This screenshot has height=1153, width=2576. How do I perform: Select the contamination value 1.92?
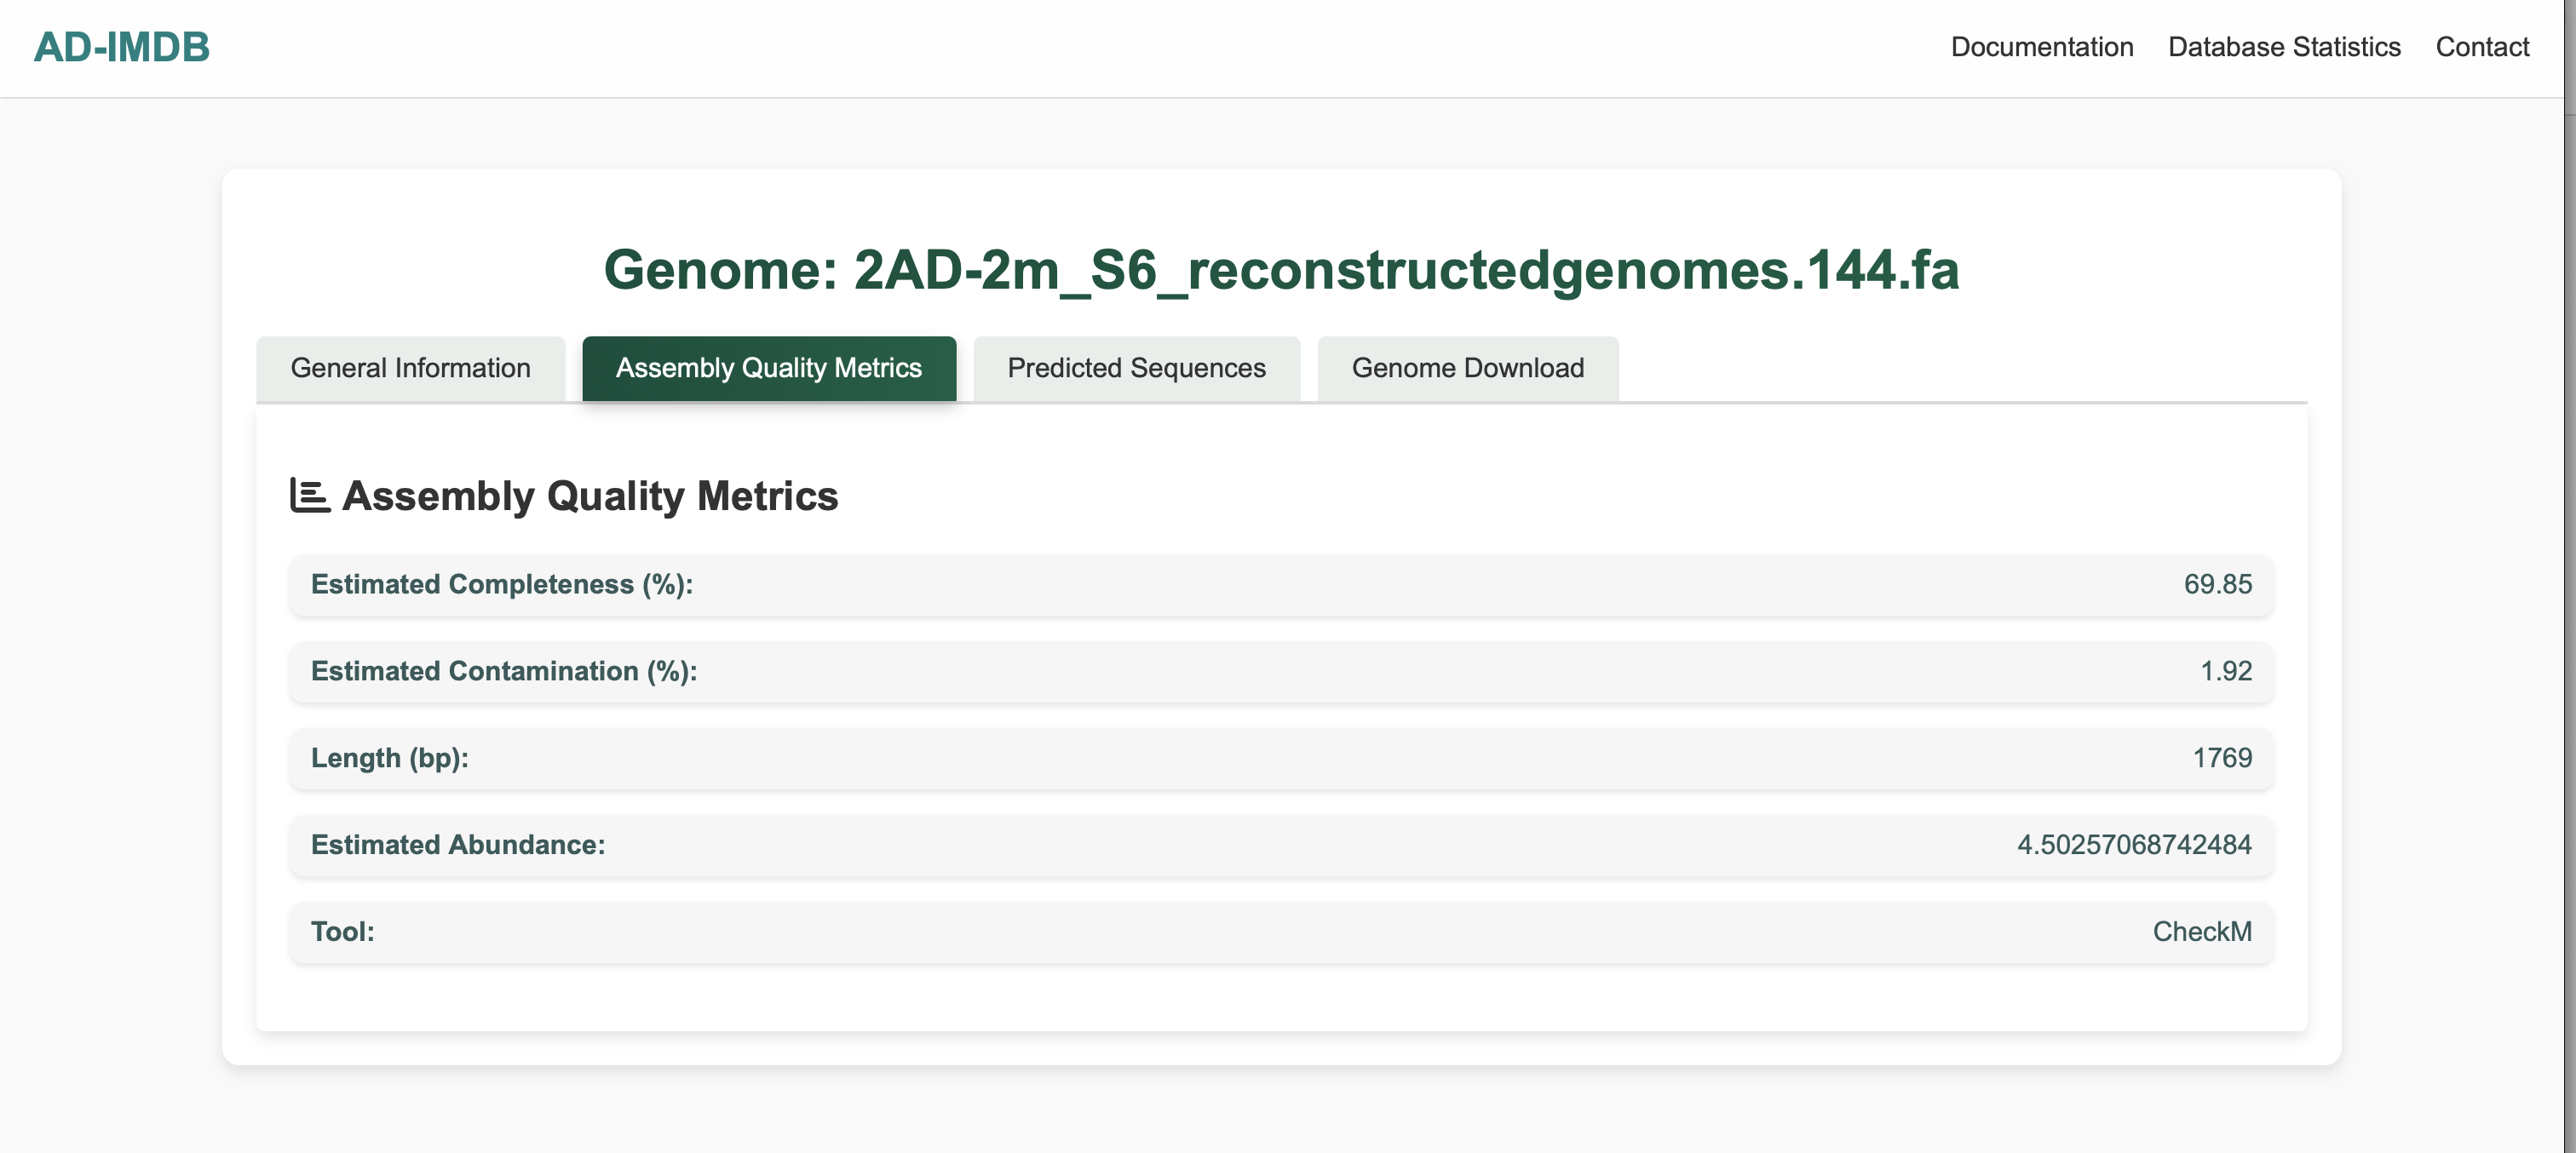point(2225,671)
